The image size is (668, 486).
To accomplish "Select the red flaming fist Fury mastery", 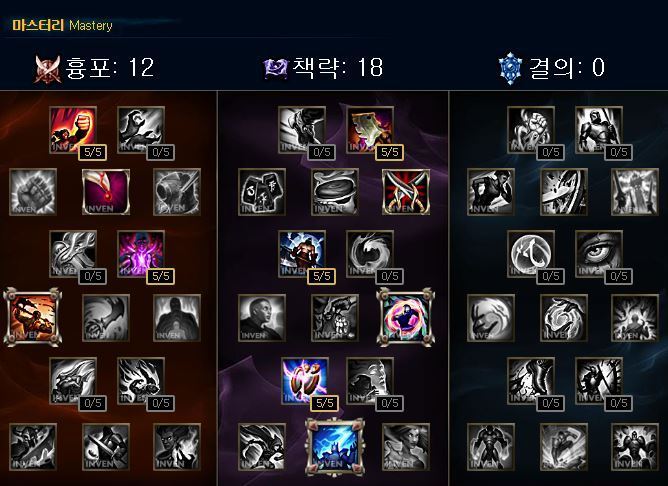I will [73, 129].
